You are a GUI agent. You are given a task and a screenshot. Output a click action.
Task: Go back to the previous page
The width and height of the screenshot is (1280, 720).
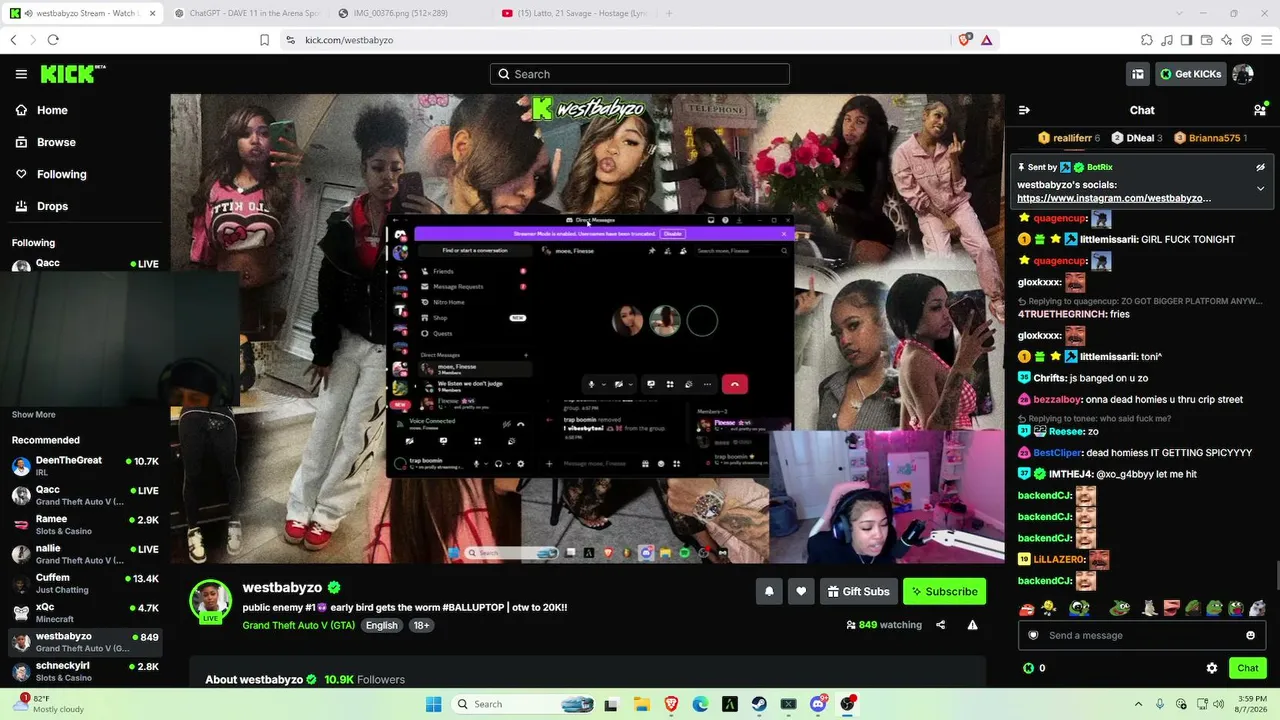(x=13, y=40)
